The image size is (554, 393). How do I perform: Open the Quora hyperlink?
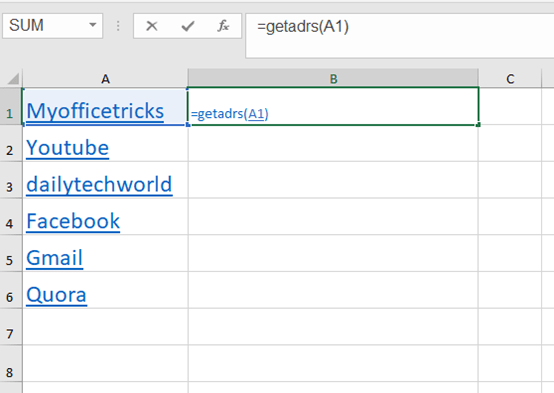coord(57,295)
